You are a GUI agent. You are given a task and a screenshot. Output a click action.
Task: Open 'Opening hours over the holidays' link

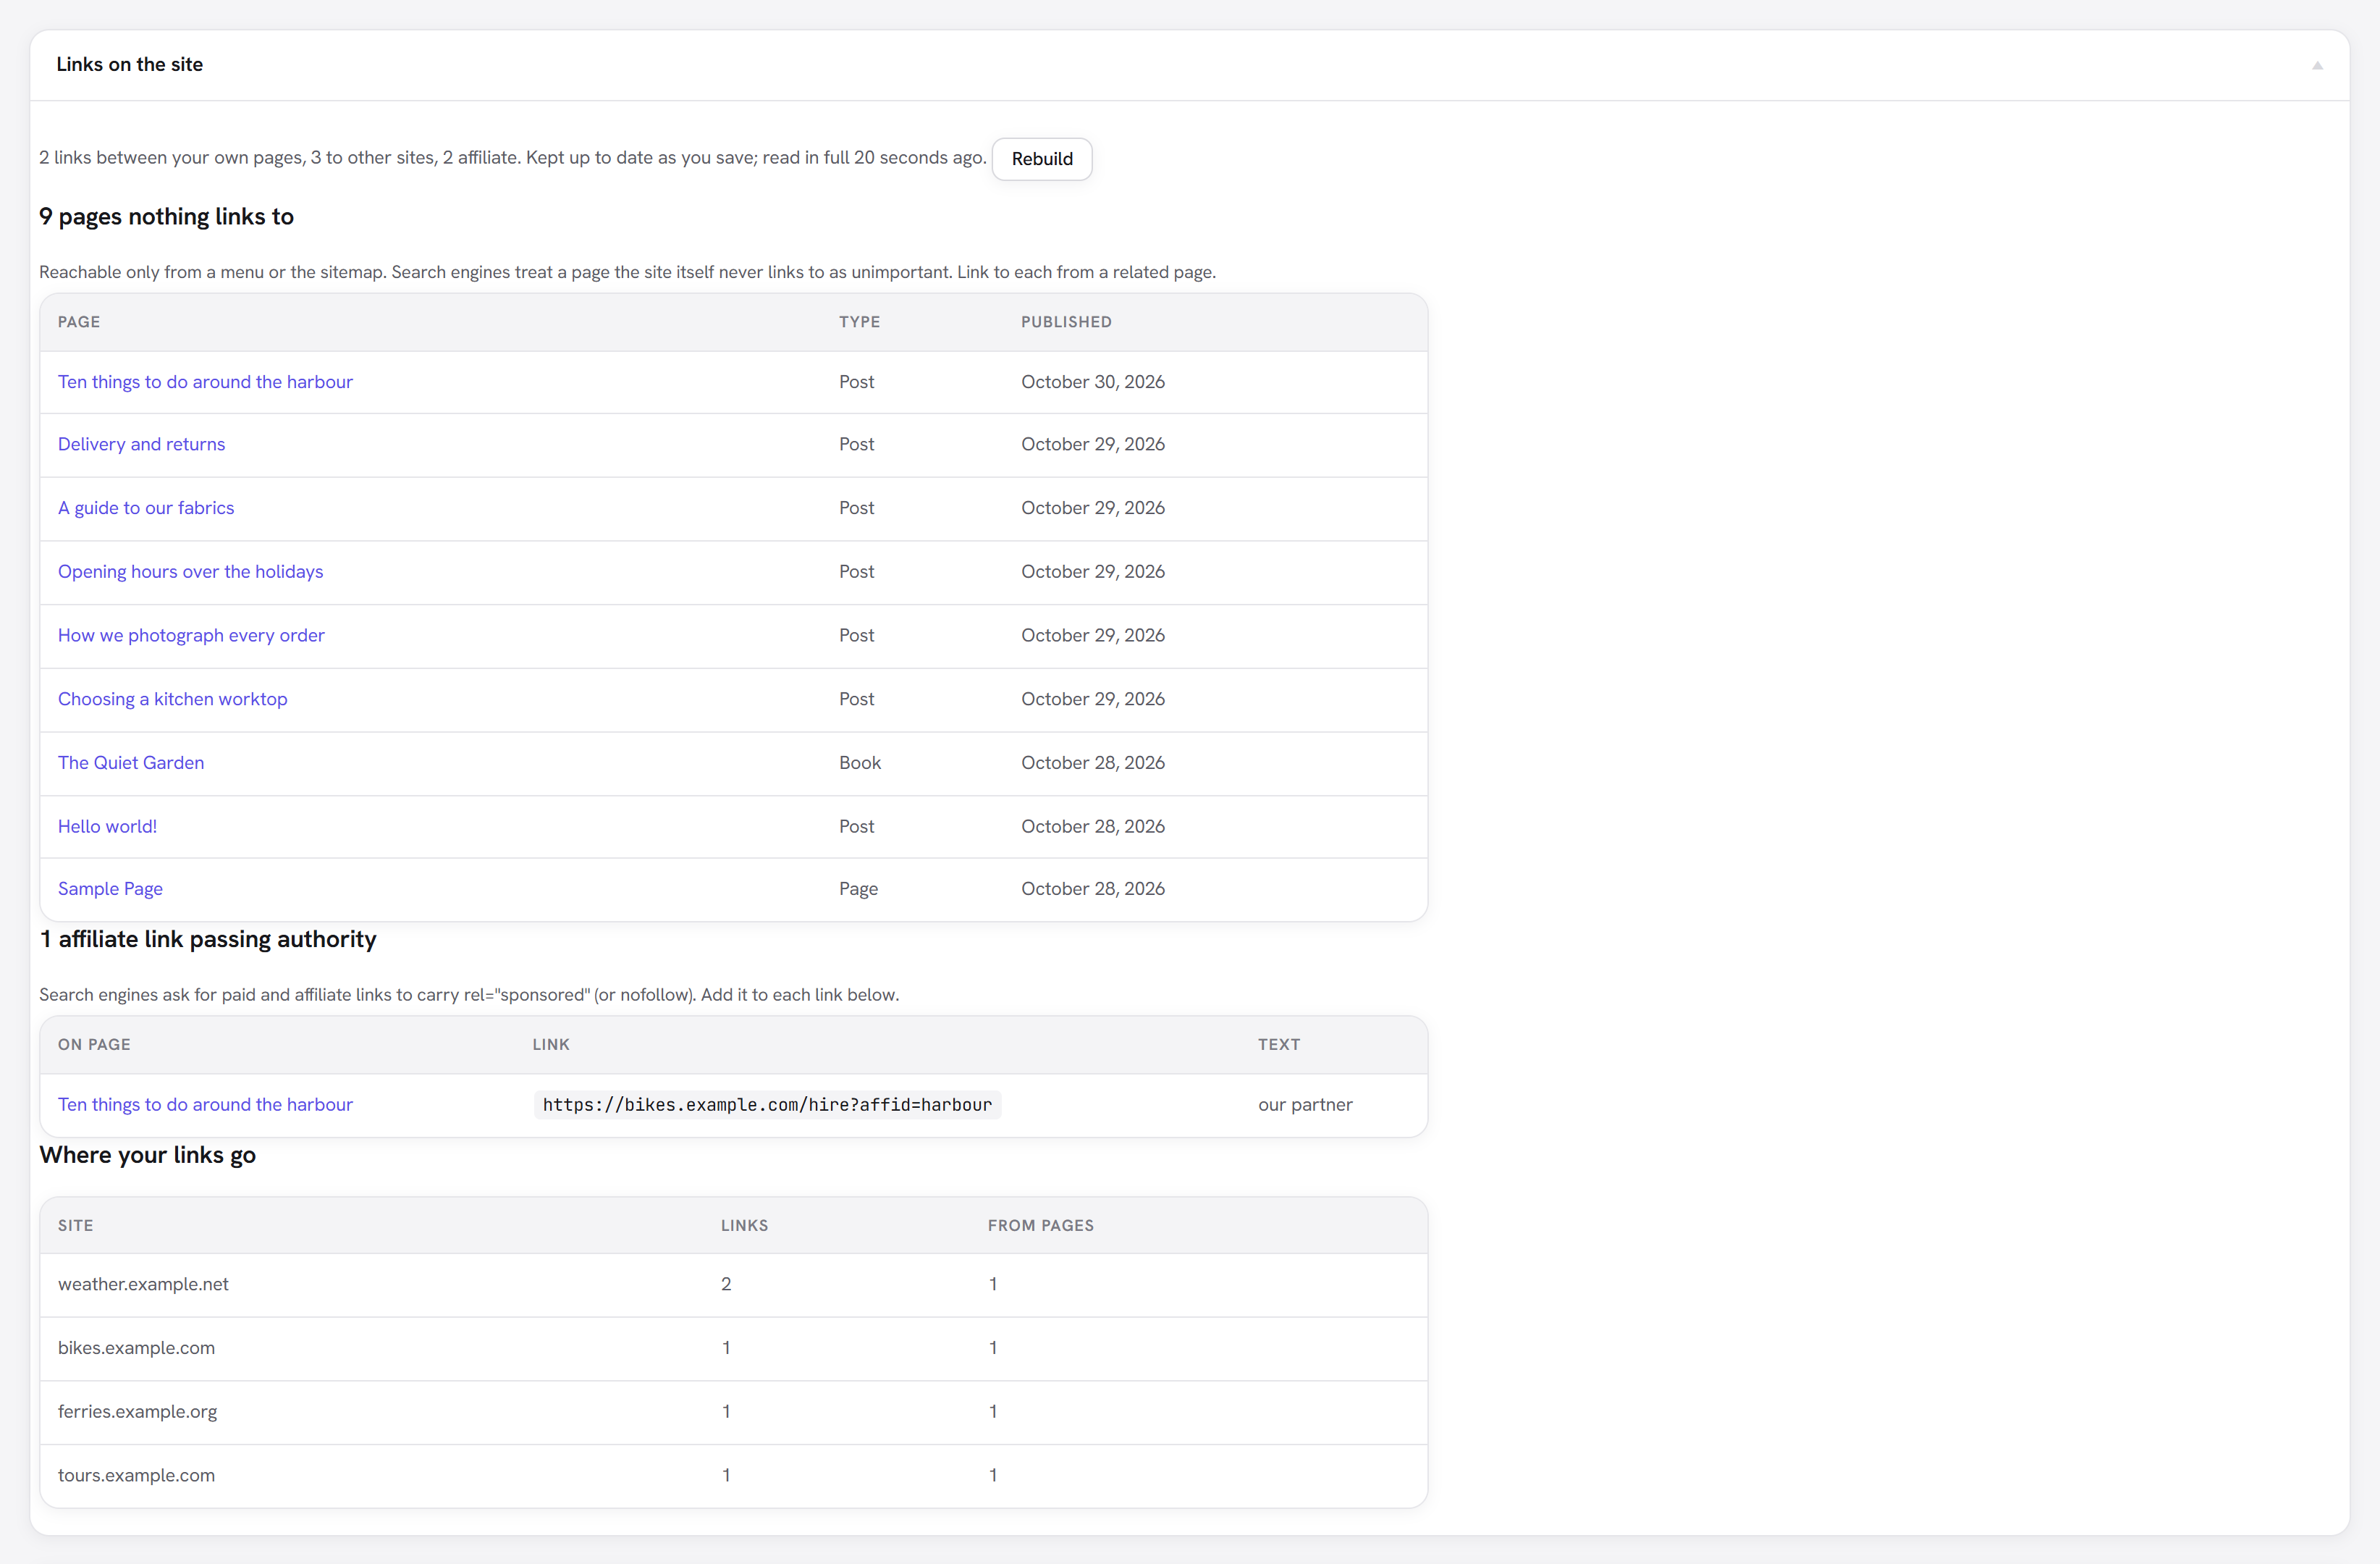click(190, 572)
